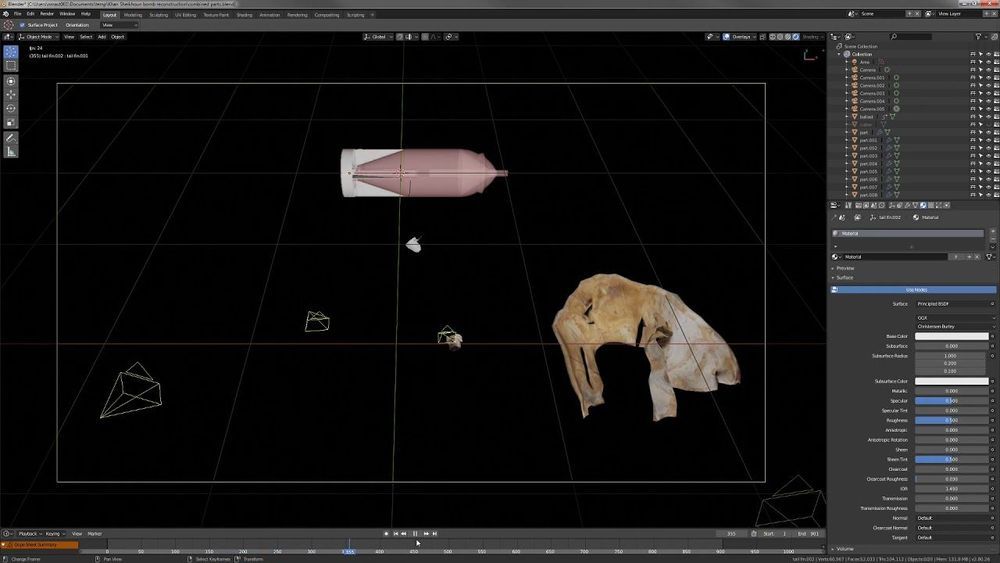Pick the Annotate tool
Image resolution: width=1000 pixels, height=563 pixels.
click(x=11, y=137)
